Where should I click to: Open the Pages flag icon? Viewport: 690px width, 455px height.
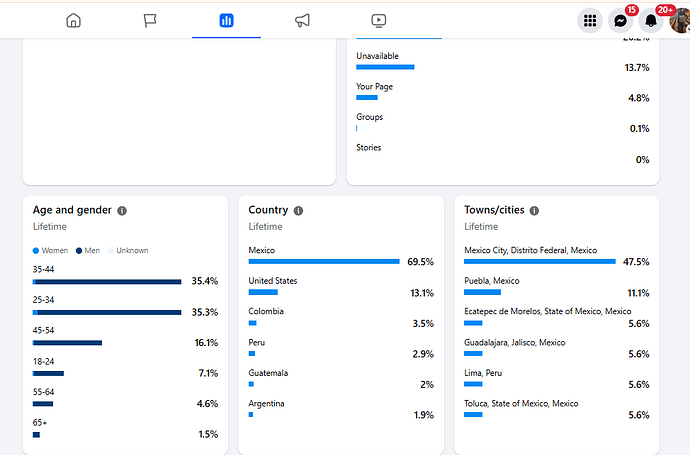pyautogui.click(x=150, y=20)
